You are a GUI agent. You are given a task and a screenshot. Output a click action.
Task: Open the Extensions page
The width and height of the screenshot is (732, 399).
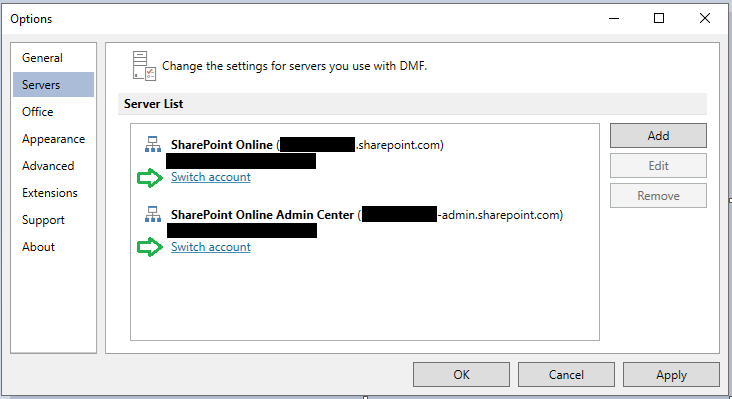click(x=53, y=193)
